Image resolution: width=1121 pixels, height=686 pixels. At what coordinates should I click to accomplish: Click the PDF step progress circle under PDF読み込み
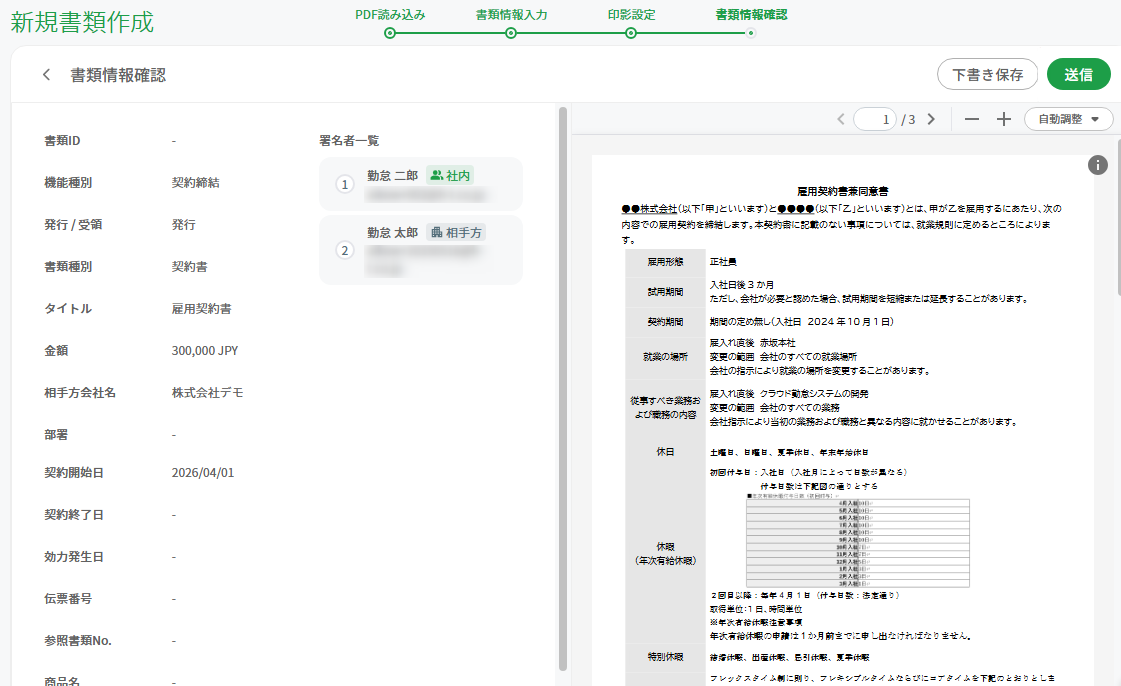pos(390,33)
